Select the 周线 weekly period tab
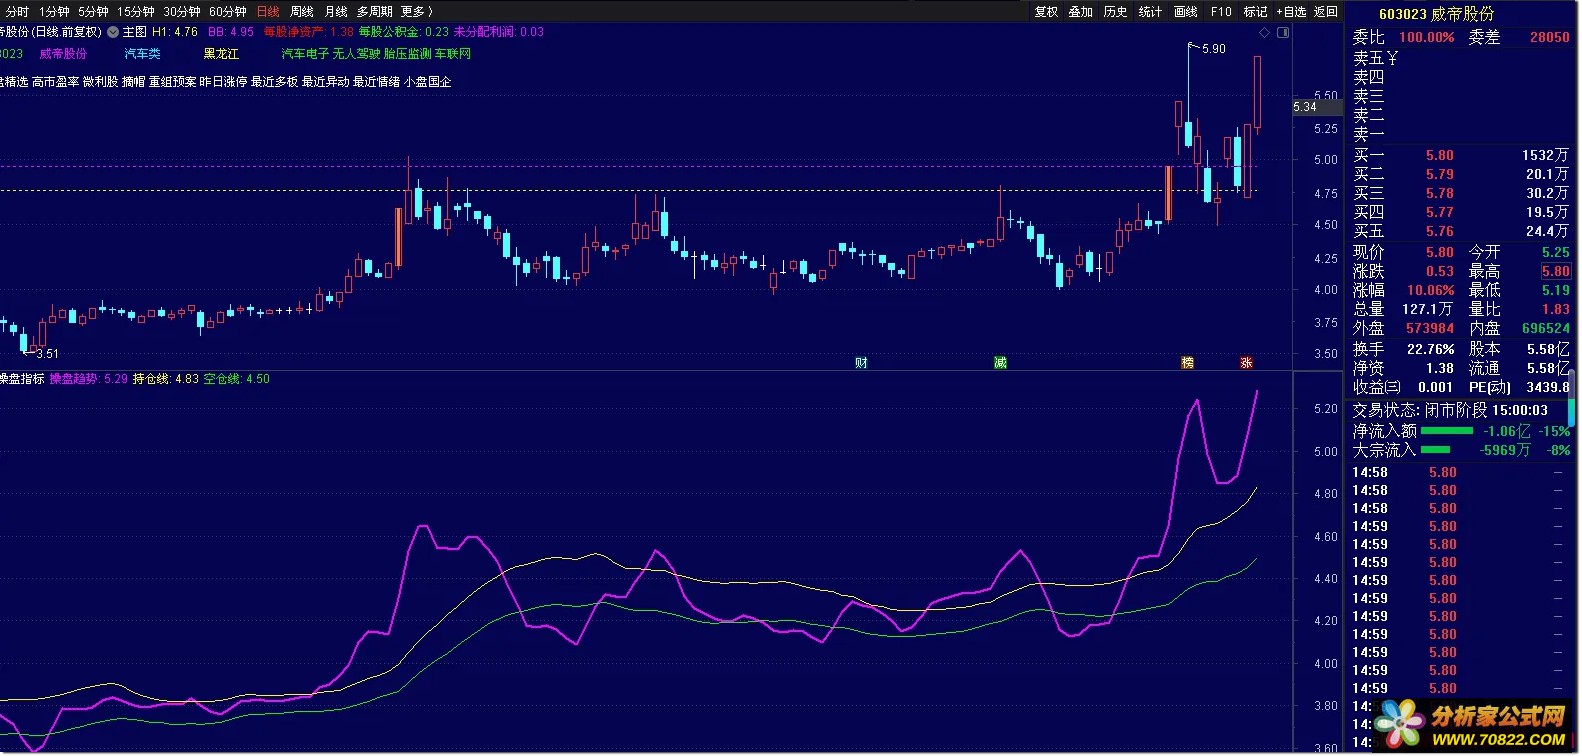The height and width of the screenshot is (756, 1582). pos(302,12)
